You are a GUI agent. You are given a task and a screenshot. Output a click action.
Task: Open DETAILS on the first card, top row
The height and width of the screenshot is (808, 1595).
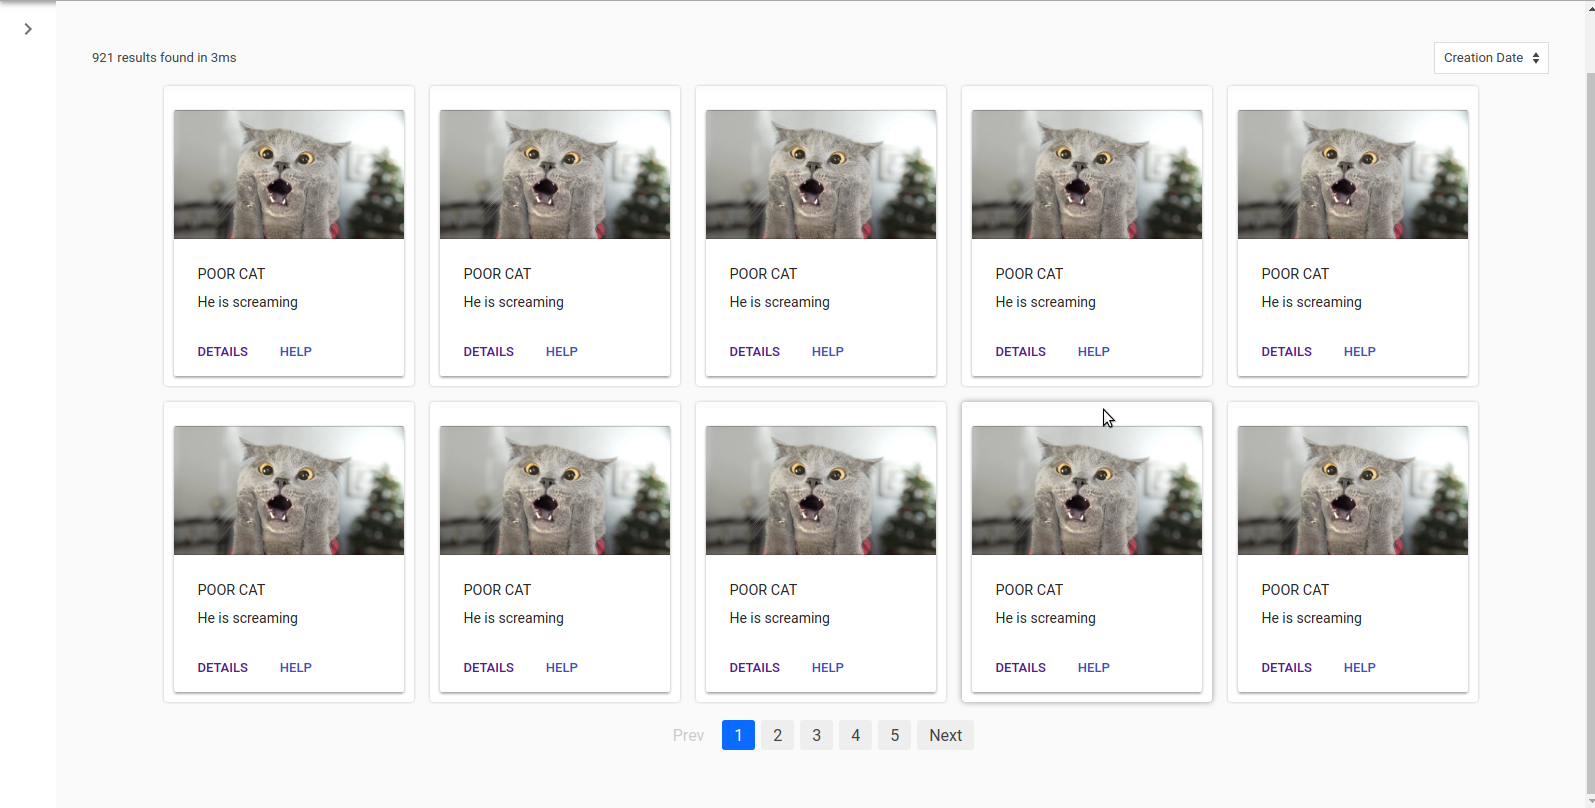pos(223,351)
